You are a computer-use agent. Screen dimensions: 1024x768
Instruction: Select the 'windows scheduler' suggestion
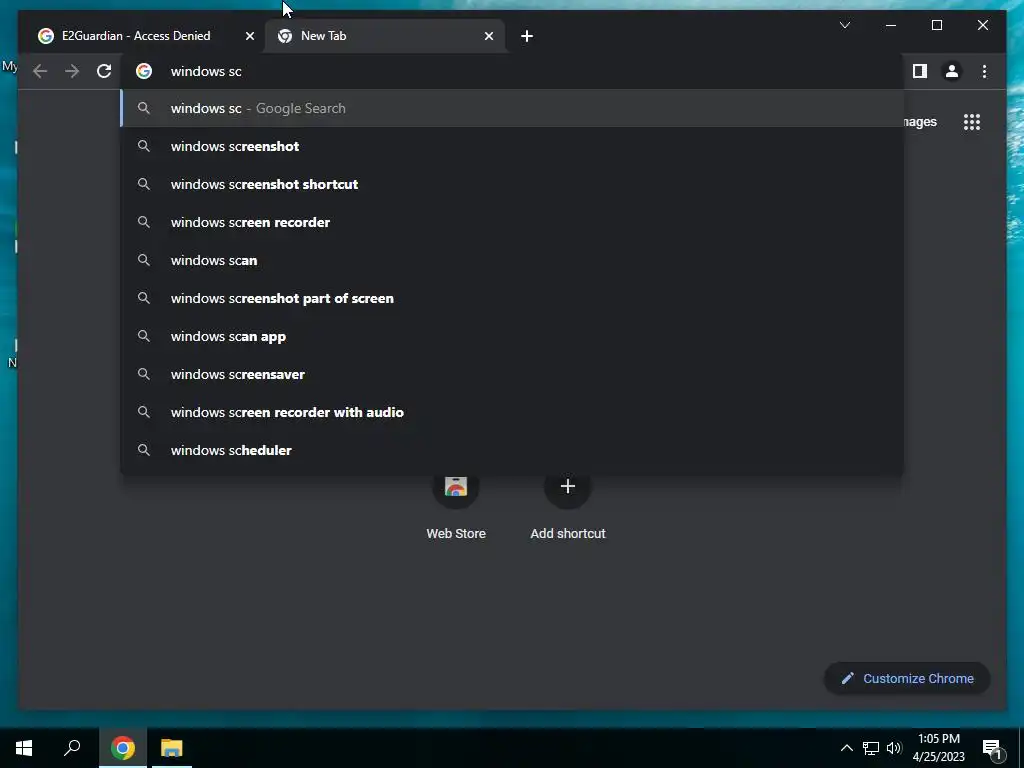512,450
